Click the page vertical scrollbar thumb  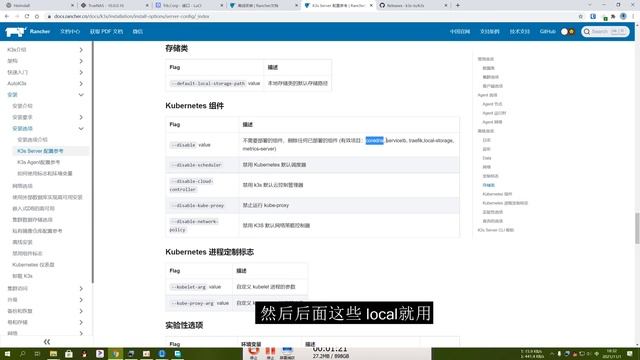(637, 228)
